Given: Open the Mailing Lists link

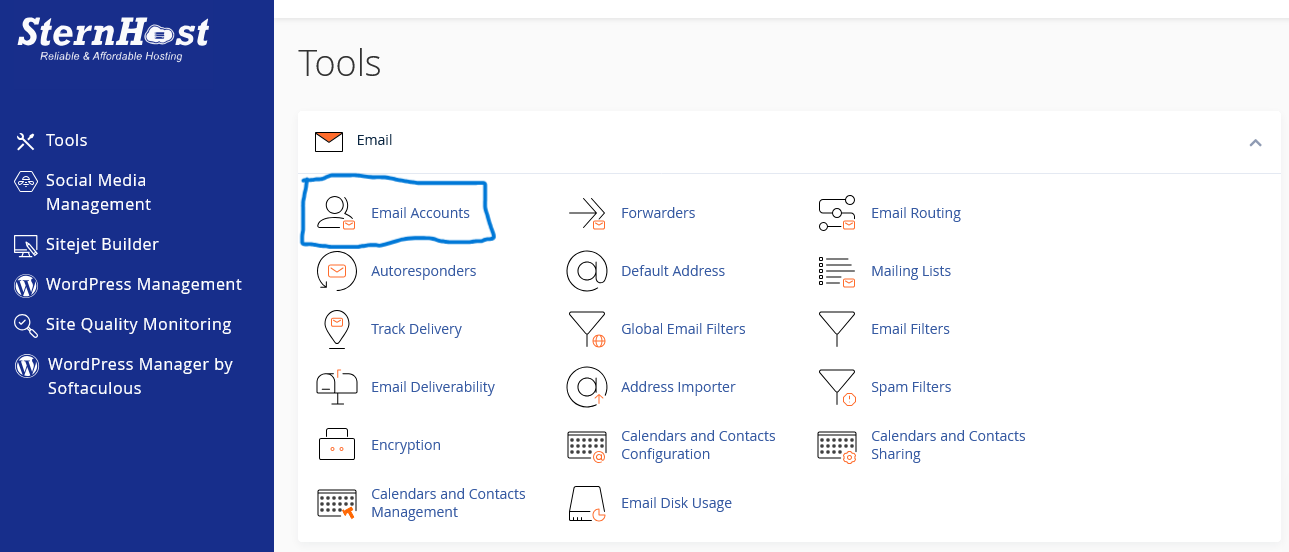Looking at the screenshot, I should [910, 271].
